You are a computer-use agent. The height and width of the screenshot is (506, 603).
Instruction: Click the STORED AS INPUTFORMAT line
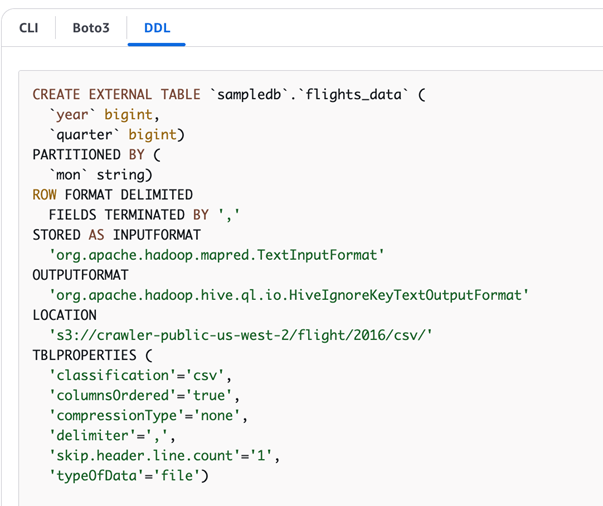117,235
